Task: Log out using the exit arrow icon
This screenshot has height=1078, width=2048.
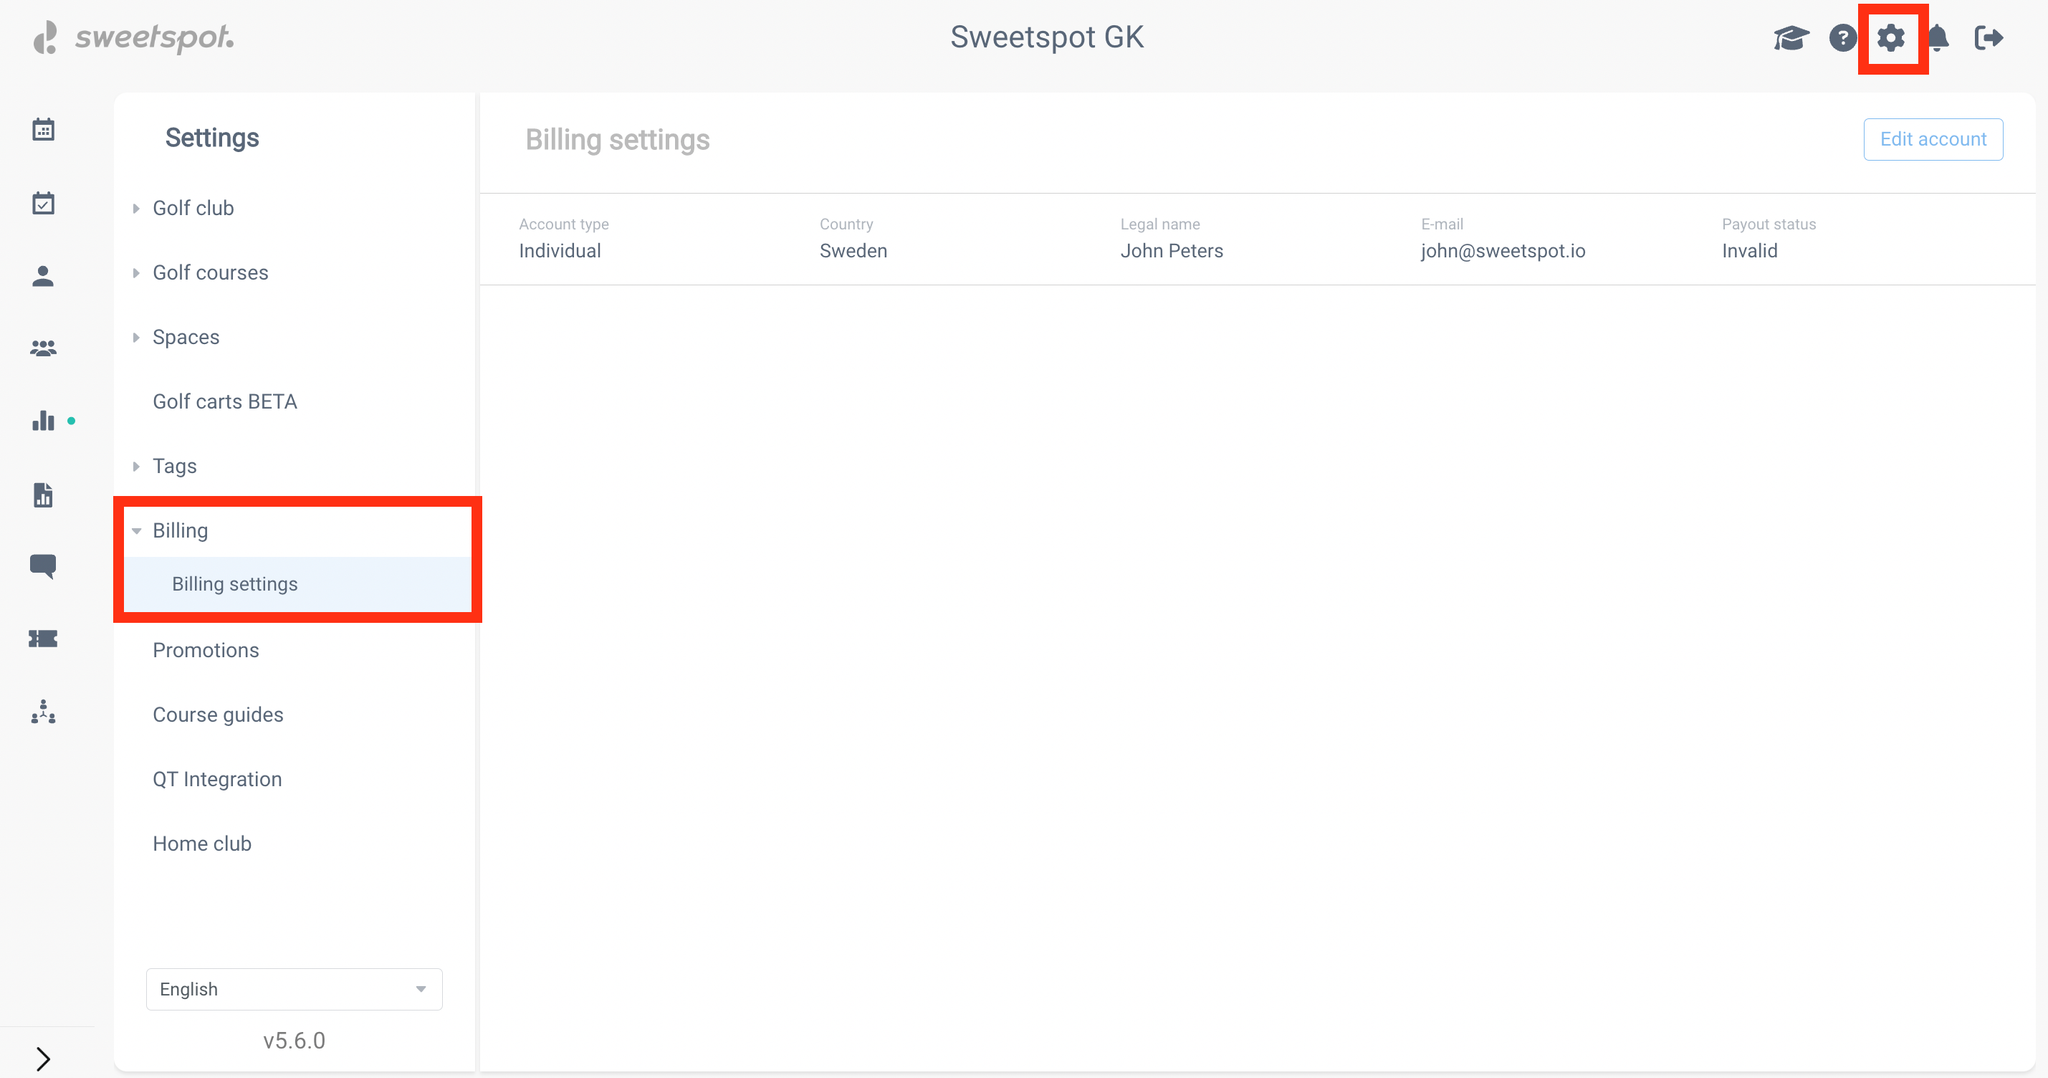Action: [x=1989, y=38]
